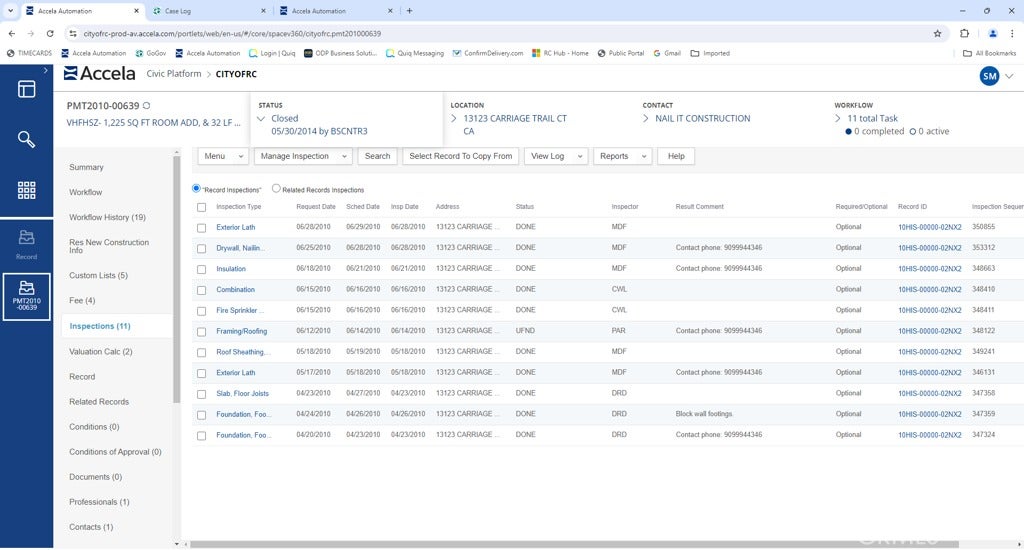The height and width of the screenshot is (550, 1024).
Task: Expand the Reports dropdown menu
Action: point(621,156)
